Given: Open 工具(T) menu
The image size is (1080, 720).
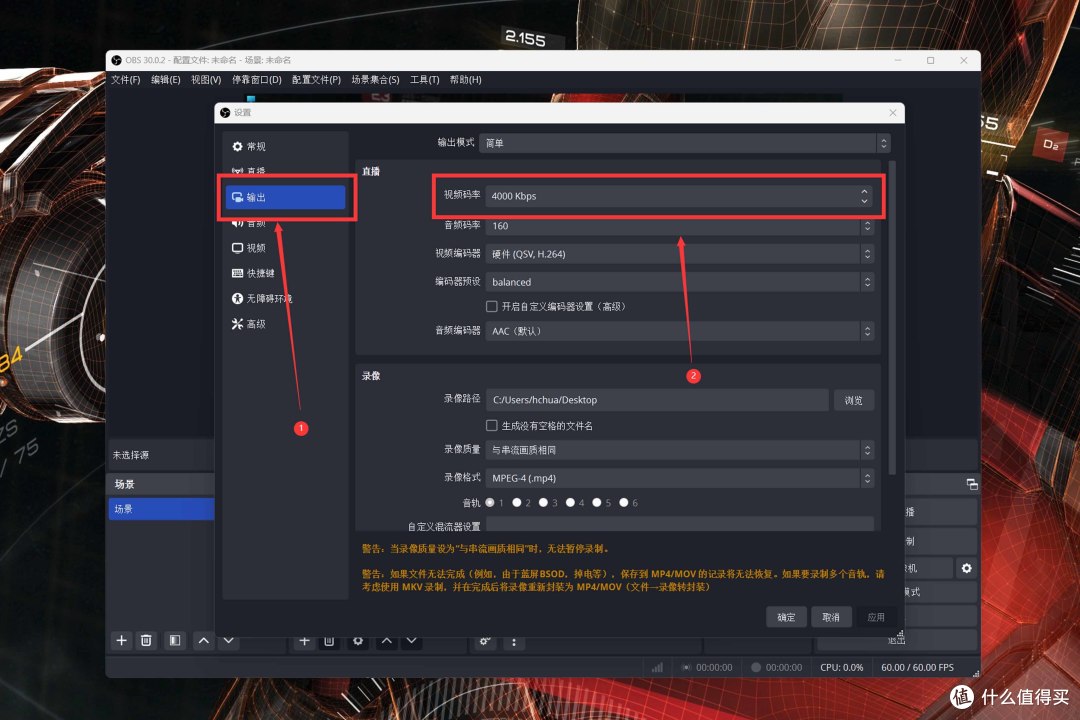Looking at the screenshot, I should coord(424,80).
